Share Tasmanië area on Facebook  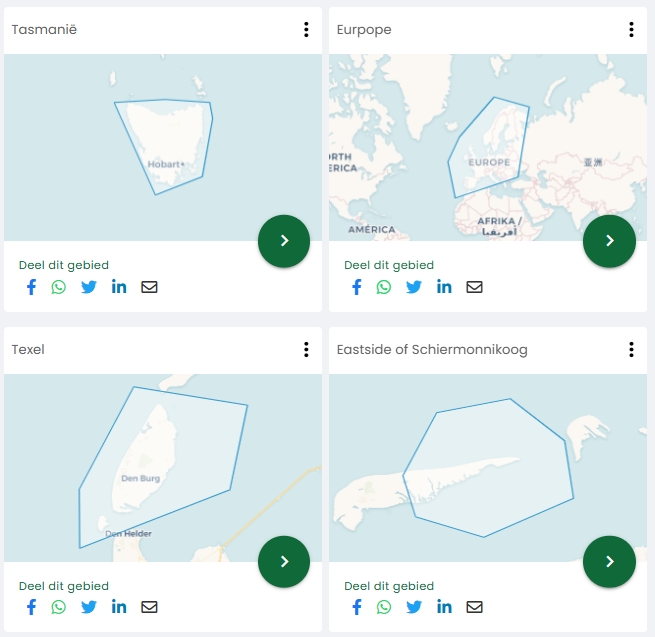click(x=31, y=287)
